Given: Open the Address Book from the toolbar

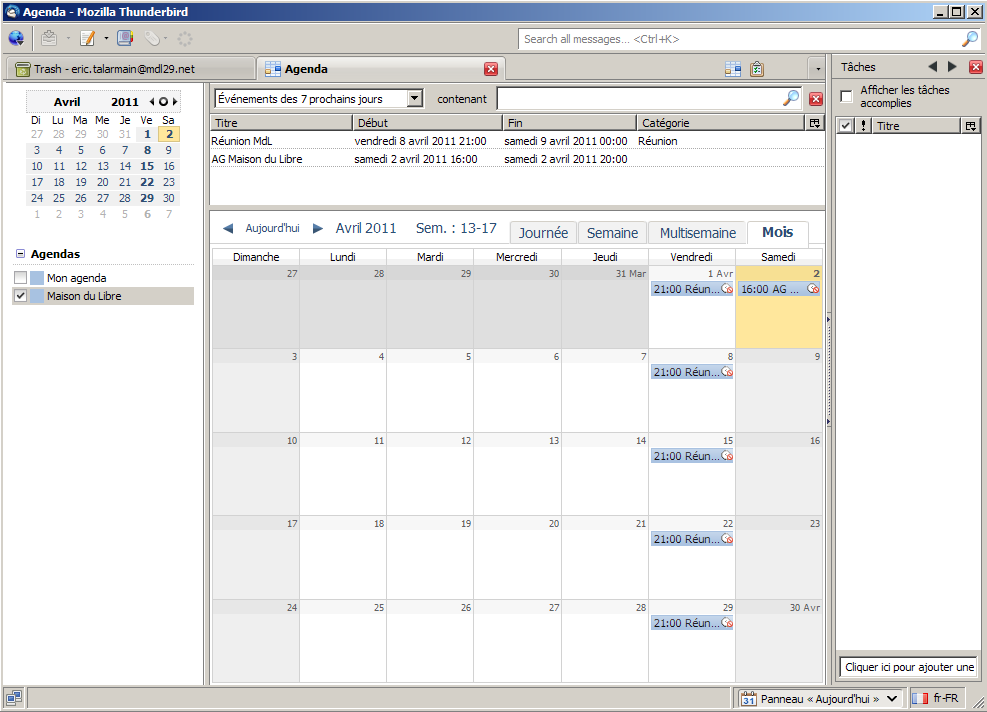Looking at the screenshot, I should coord(125,39).
